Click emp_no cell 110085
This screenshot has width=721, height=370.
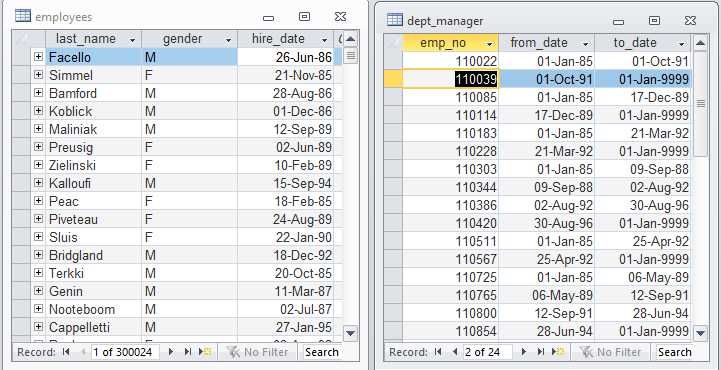pos(451,97)
